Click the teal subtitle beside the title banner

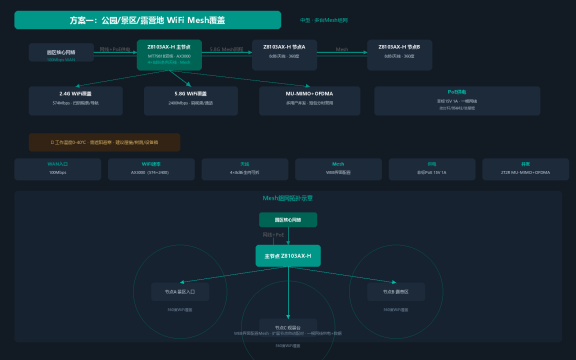324,20
